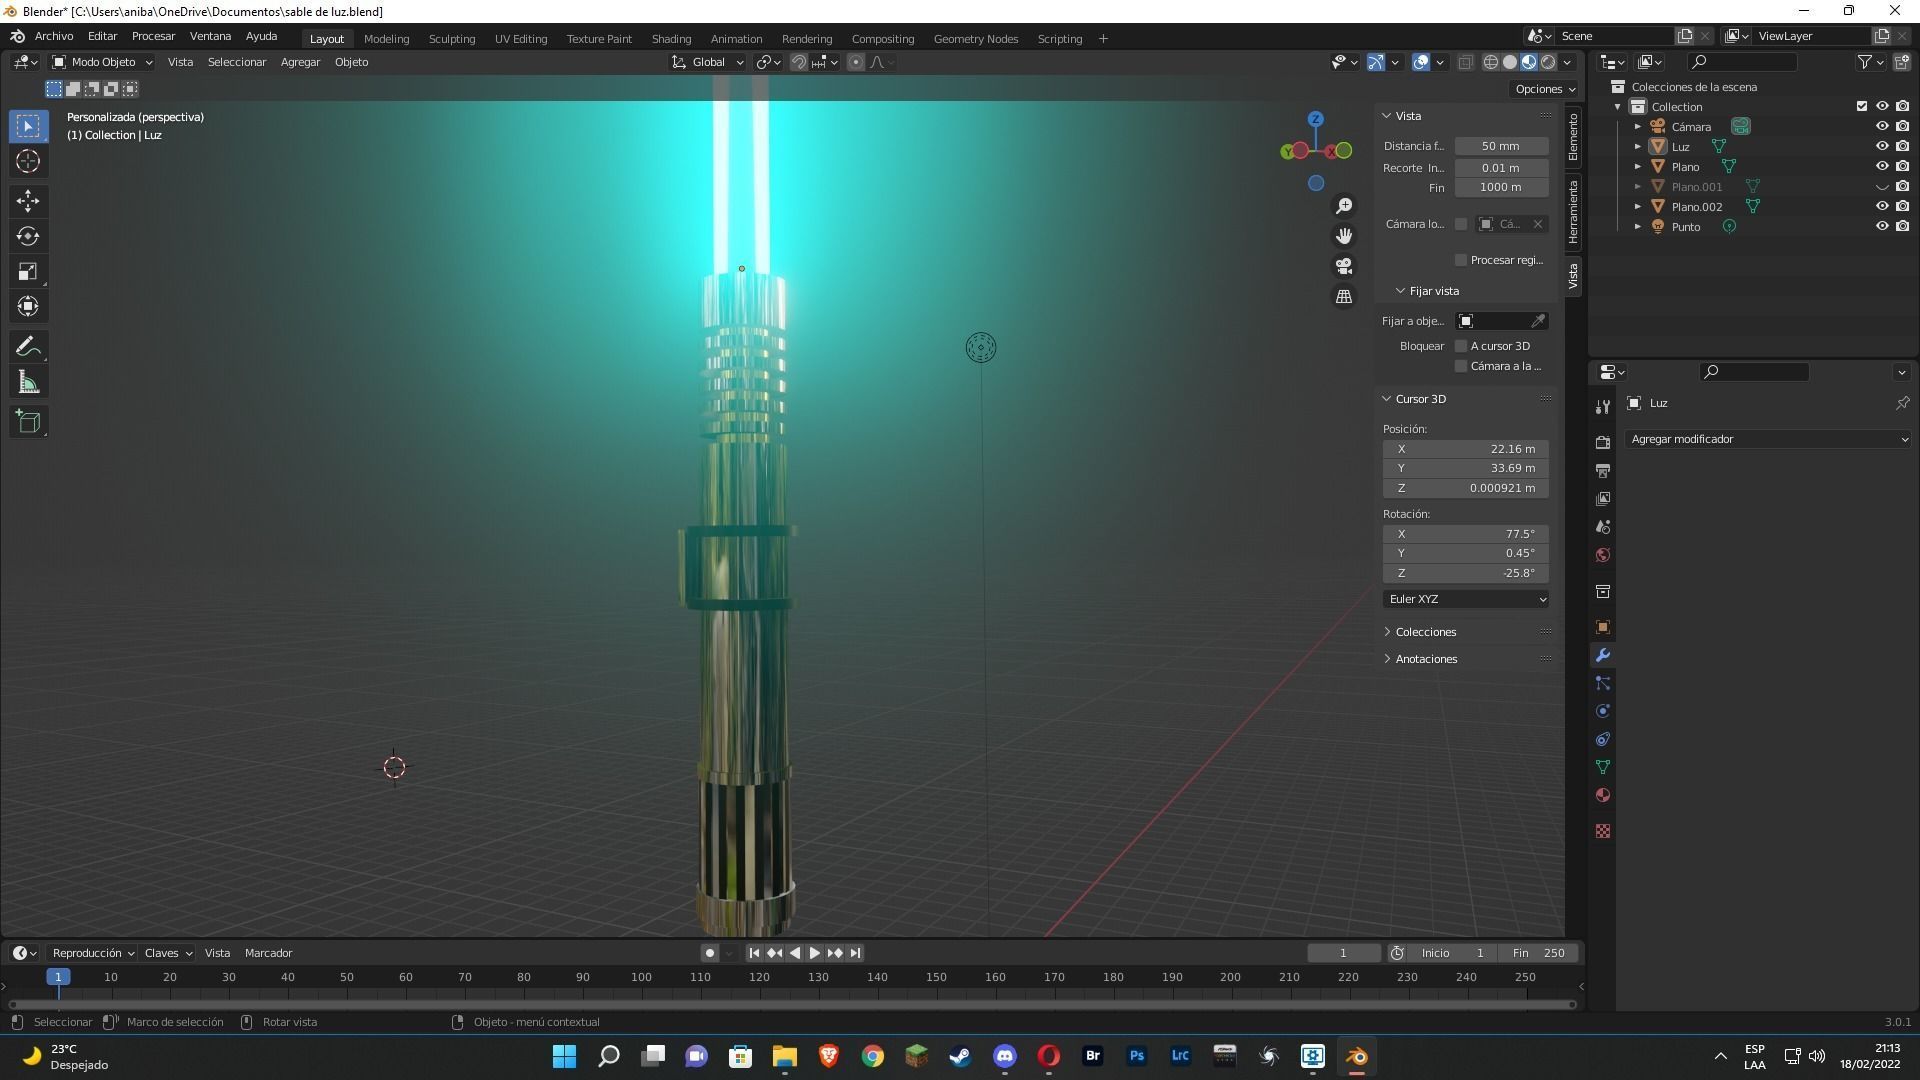
Task: Open Photoshop from the taskbar
Action: (1137, 1056)
